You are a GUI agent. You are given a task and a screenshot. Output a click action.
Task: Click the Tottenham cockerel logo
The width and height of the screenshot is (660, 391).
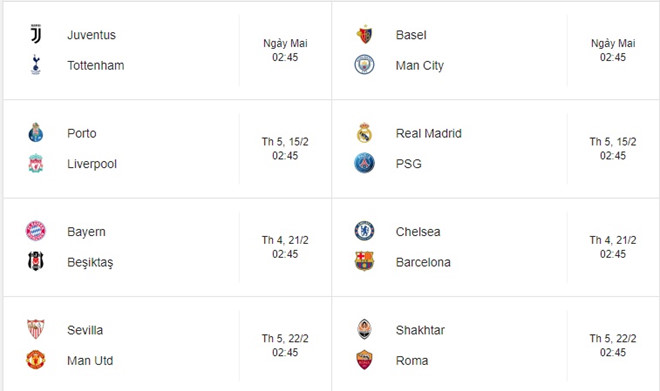tap(36, 65)
